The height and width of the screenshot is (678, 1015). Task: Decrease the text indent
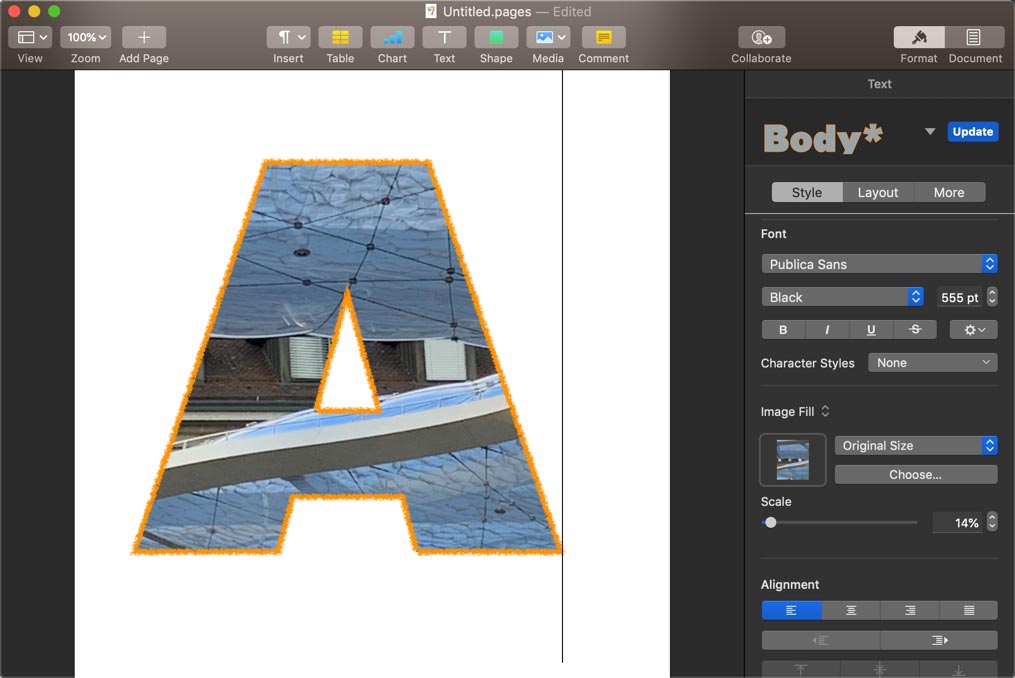click(x=821, y=640)
